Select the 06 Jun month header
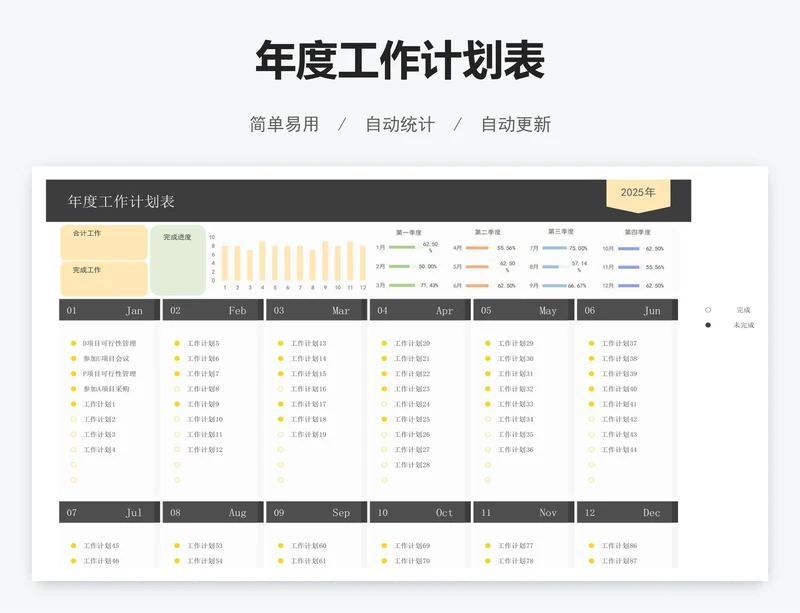This screenshot has width=800, height=613. click(627, 310)
